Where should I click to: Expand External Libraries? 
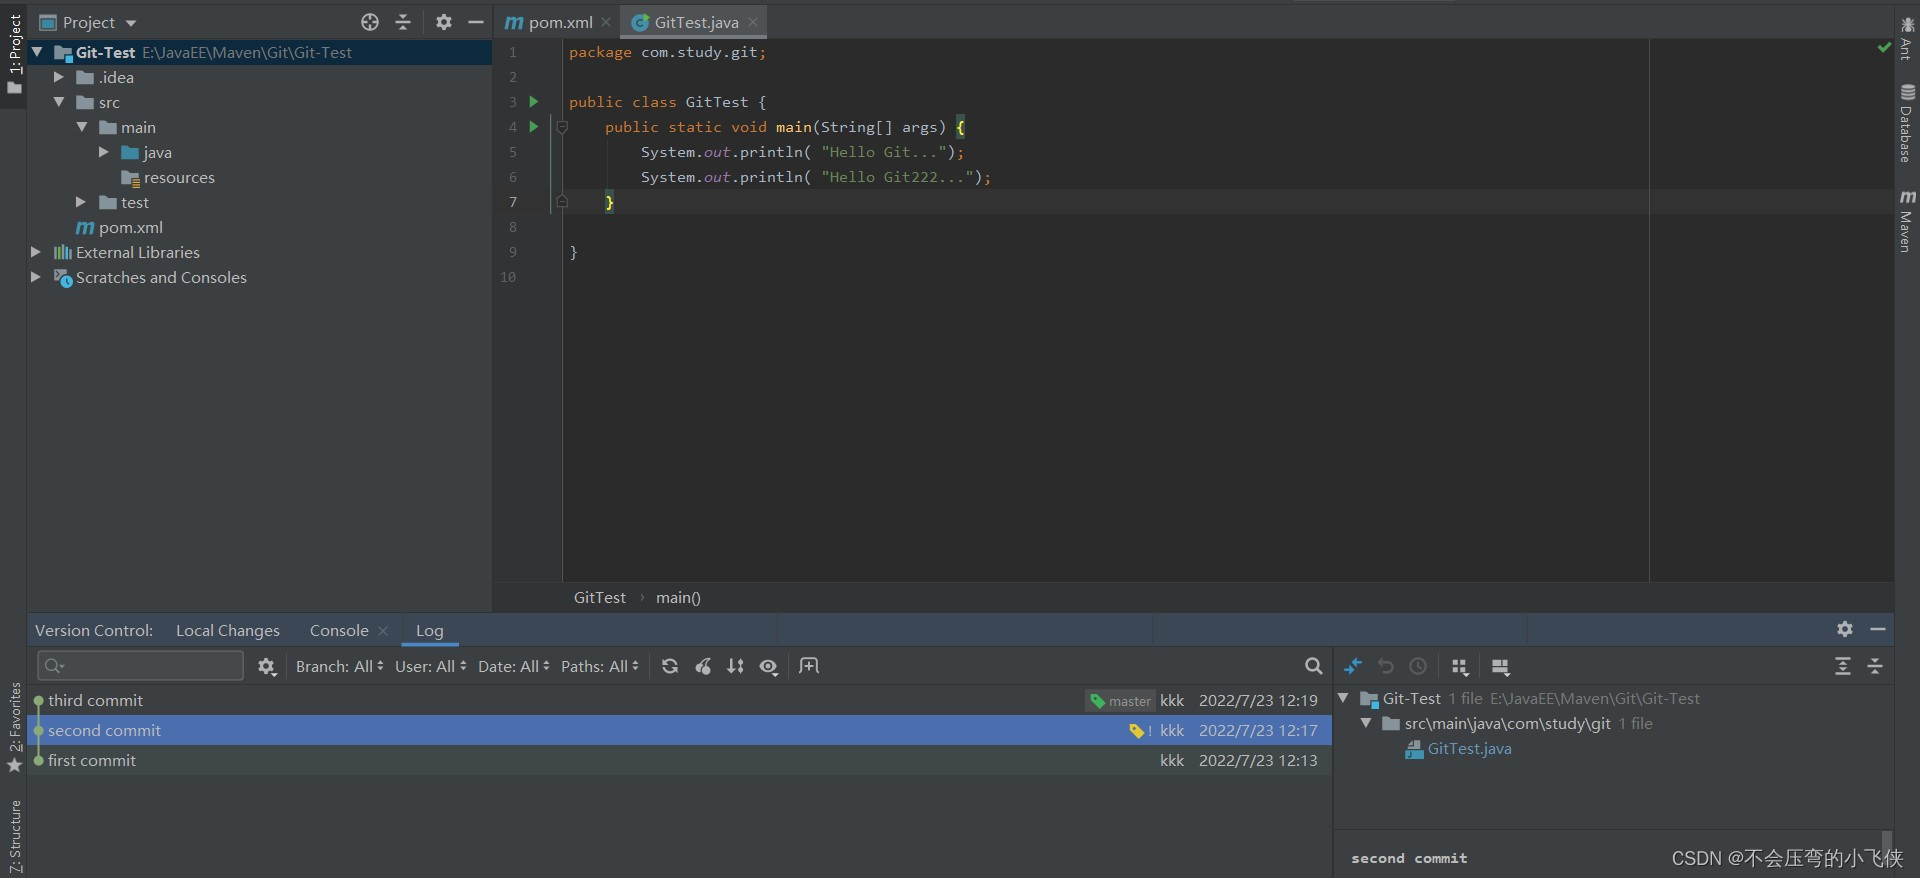[36, 252]
